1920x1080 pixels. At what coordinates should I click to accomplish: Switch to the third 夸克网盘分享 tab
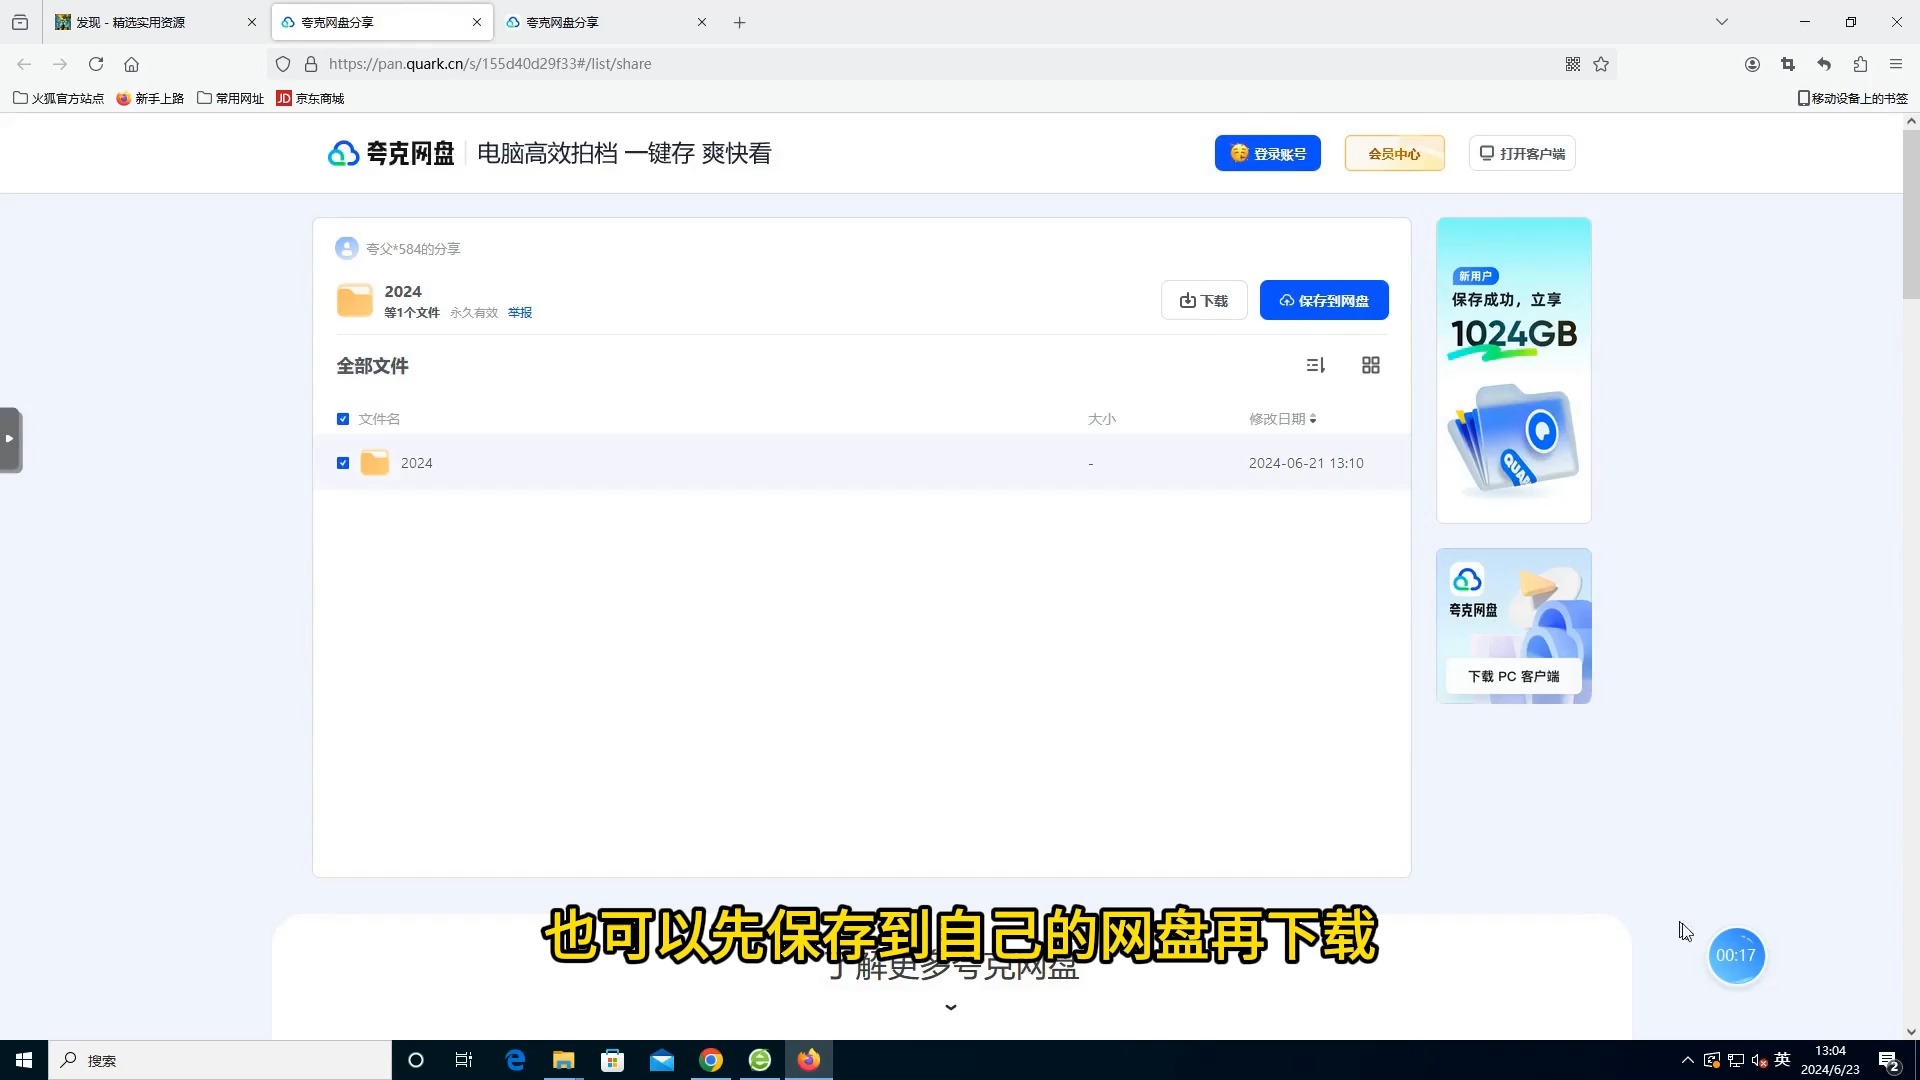click(606, 22)
